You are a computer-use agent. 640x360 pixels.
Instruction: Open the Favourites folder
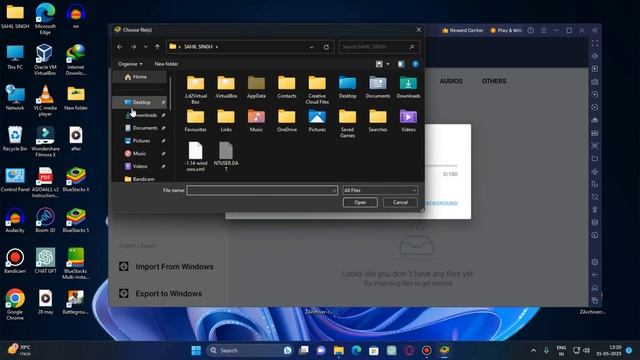[x=196, y=120]
